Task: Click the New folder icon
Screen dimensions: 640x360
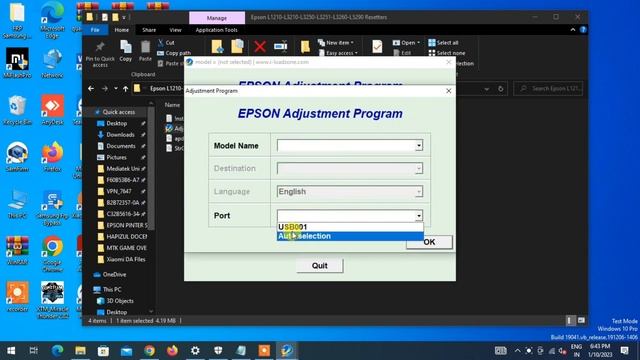Action: pos(305,47)
